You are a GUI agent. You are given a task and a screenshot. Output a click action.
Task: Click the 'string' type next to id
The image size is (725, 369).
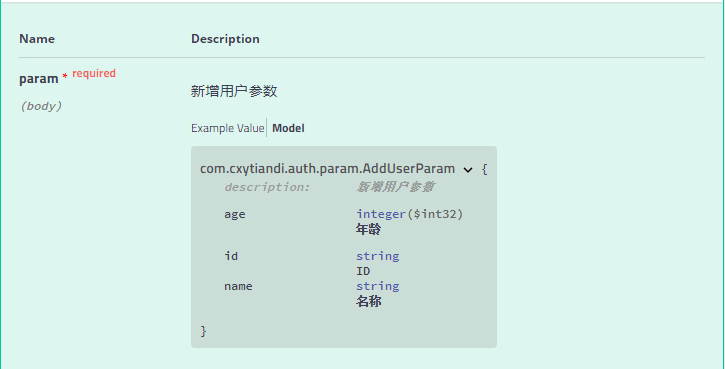point(378,256)
